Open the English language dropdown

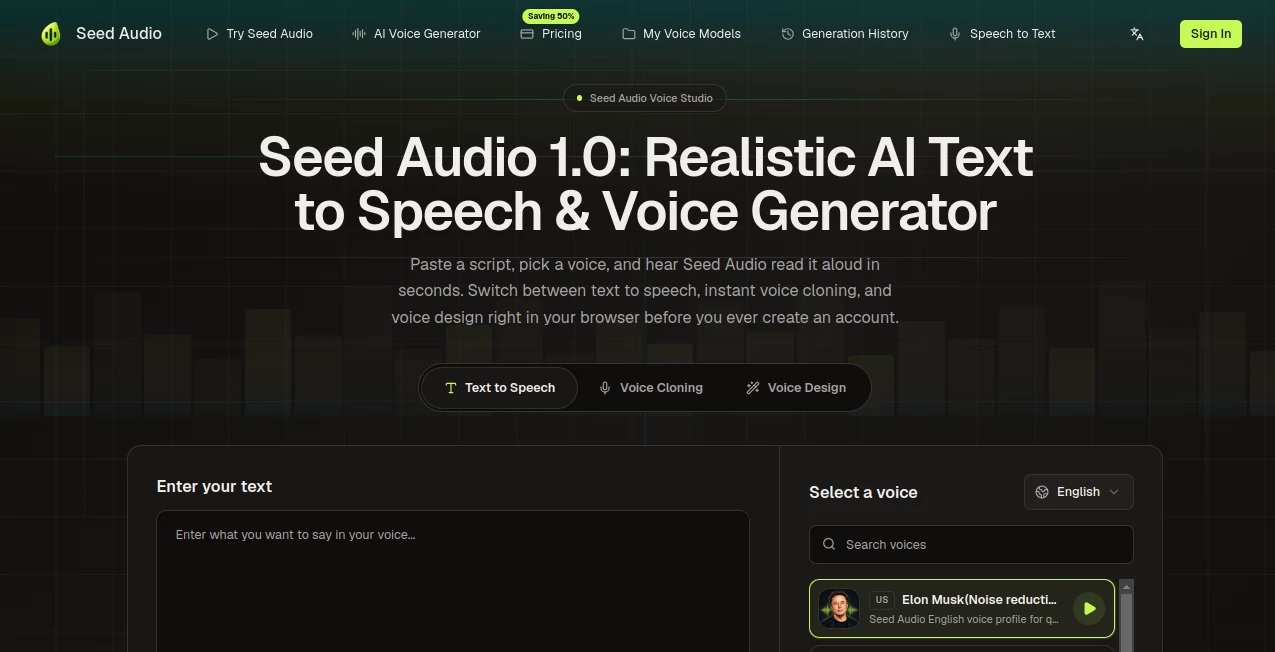(x=1079, y=492)
